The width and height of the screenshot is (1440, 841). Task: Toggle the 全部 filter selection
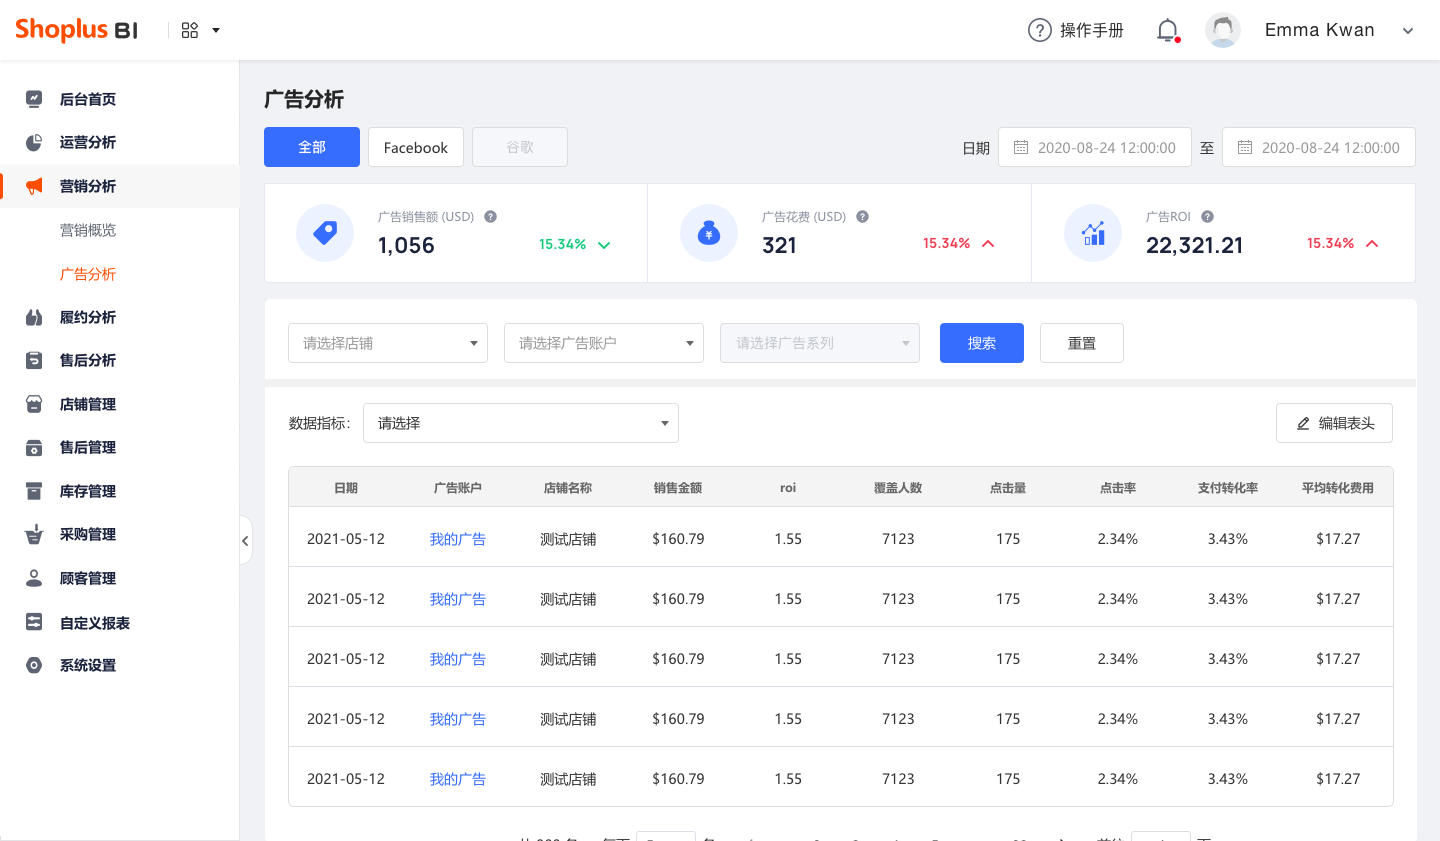tap(311, 147)
